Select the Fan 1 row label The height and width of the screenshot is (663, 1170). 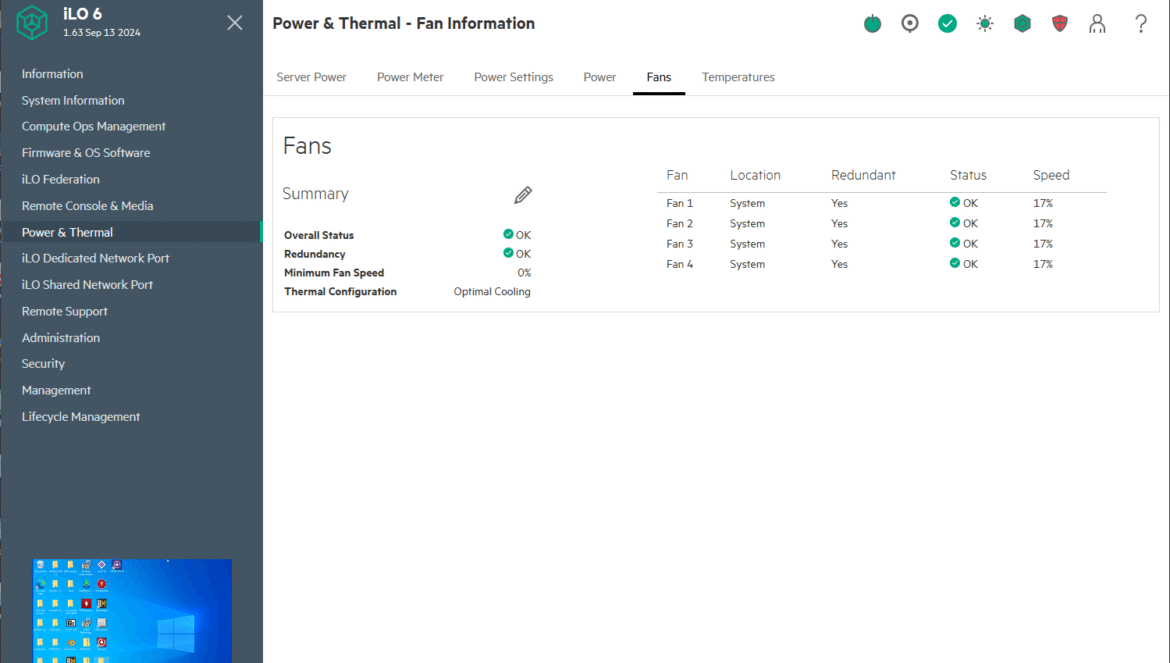coord(680,203)
